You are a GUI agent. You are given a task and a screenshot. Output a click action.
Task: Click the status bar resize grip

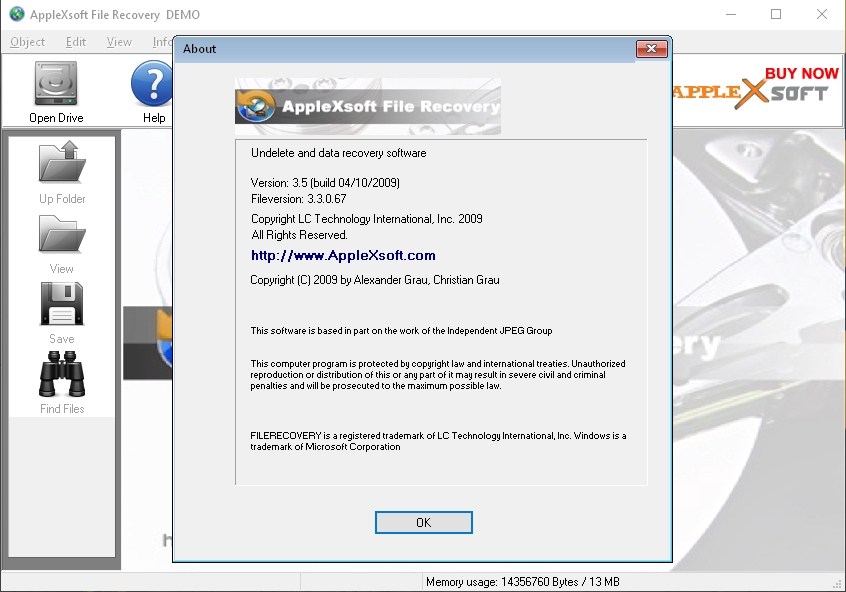(838, 584)
